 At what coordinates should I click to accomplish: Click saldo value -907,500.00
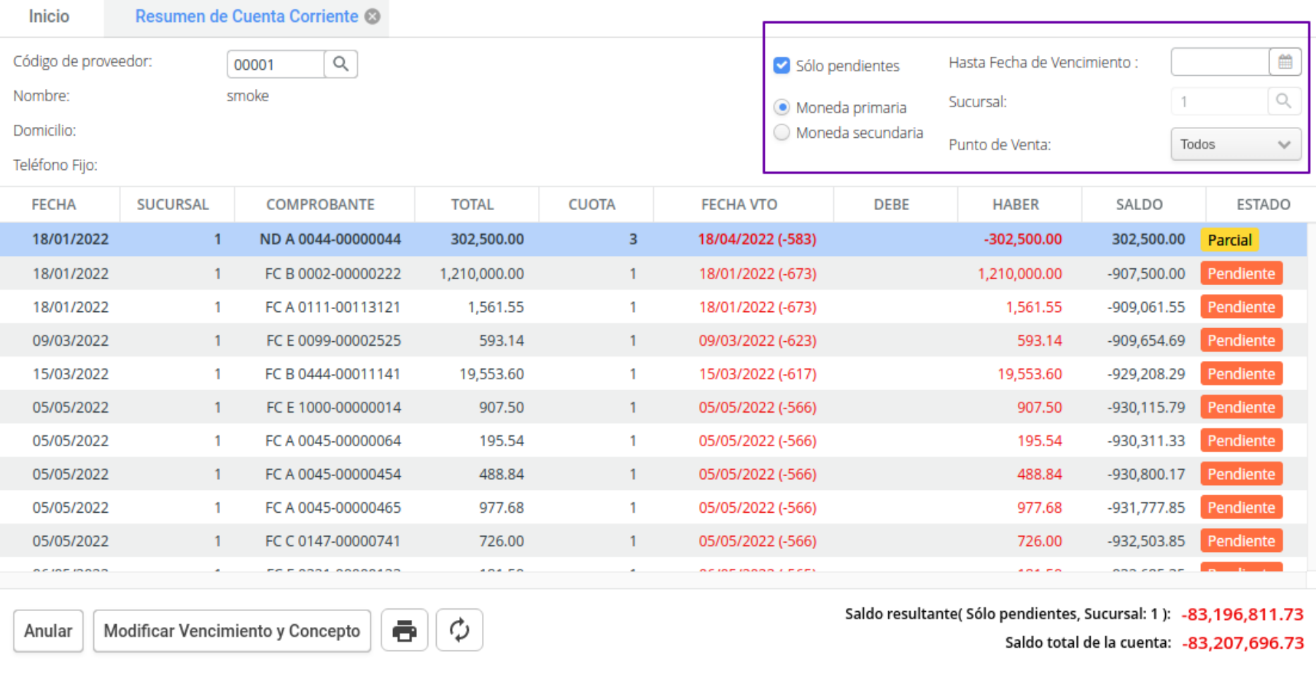(x=1146, y=273)
